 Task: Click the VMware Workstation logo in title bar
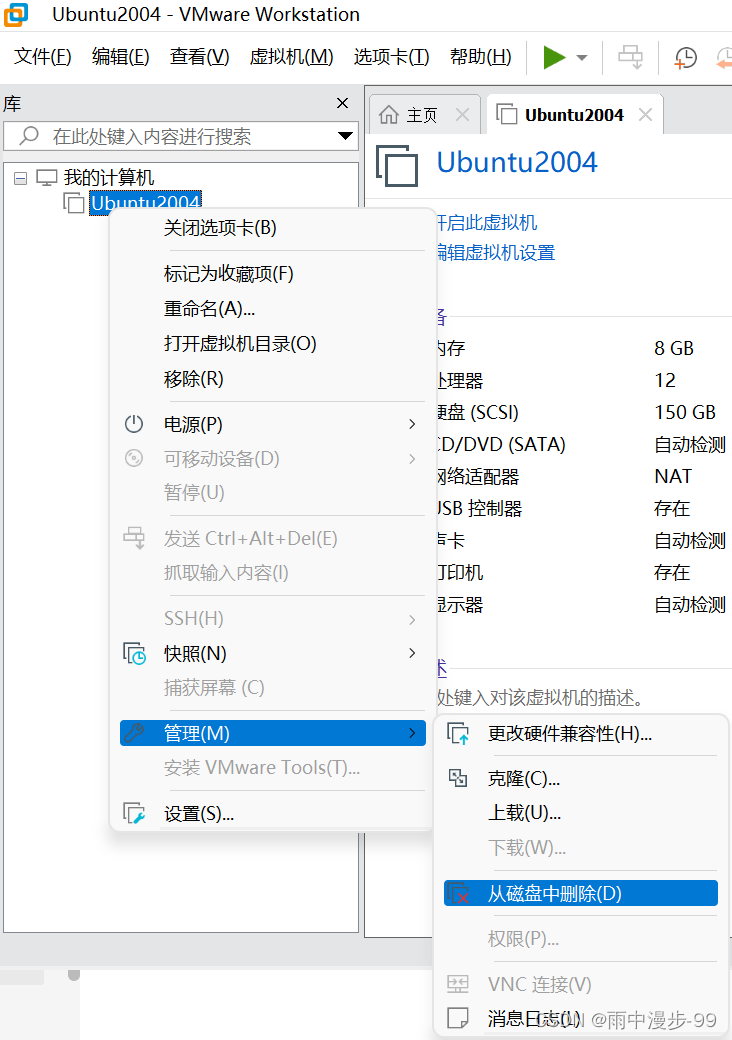pos(16,15)
